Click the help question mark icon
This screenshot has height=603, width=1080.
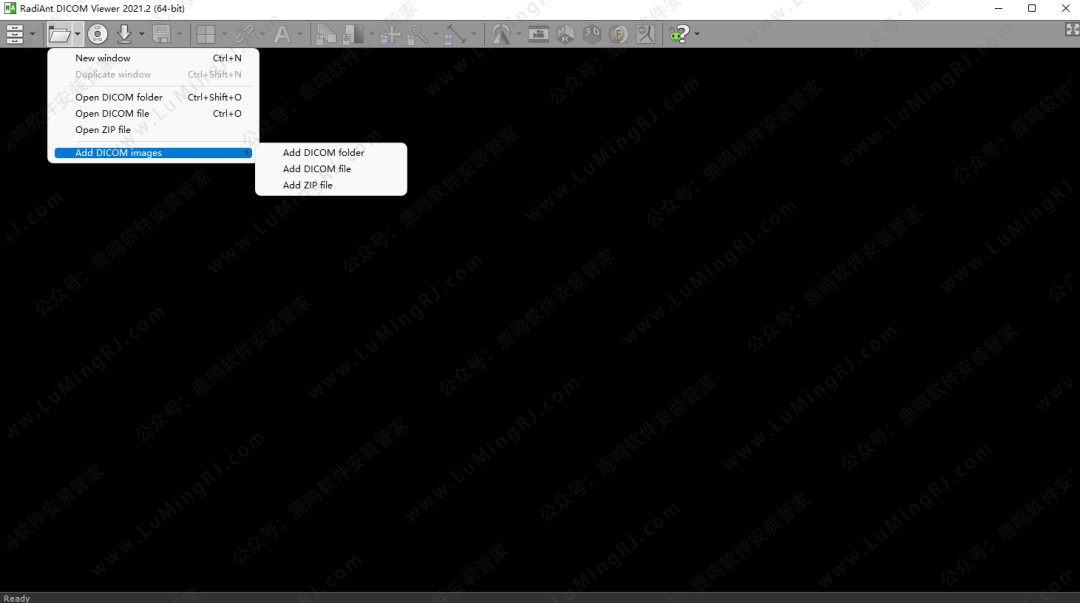pyautogui.click(x=680, y=34)
